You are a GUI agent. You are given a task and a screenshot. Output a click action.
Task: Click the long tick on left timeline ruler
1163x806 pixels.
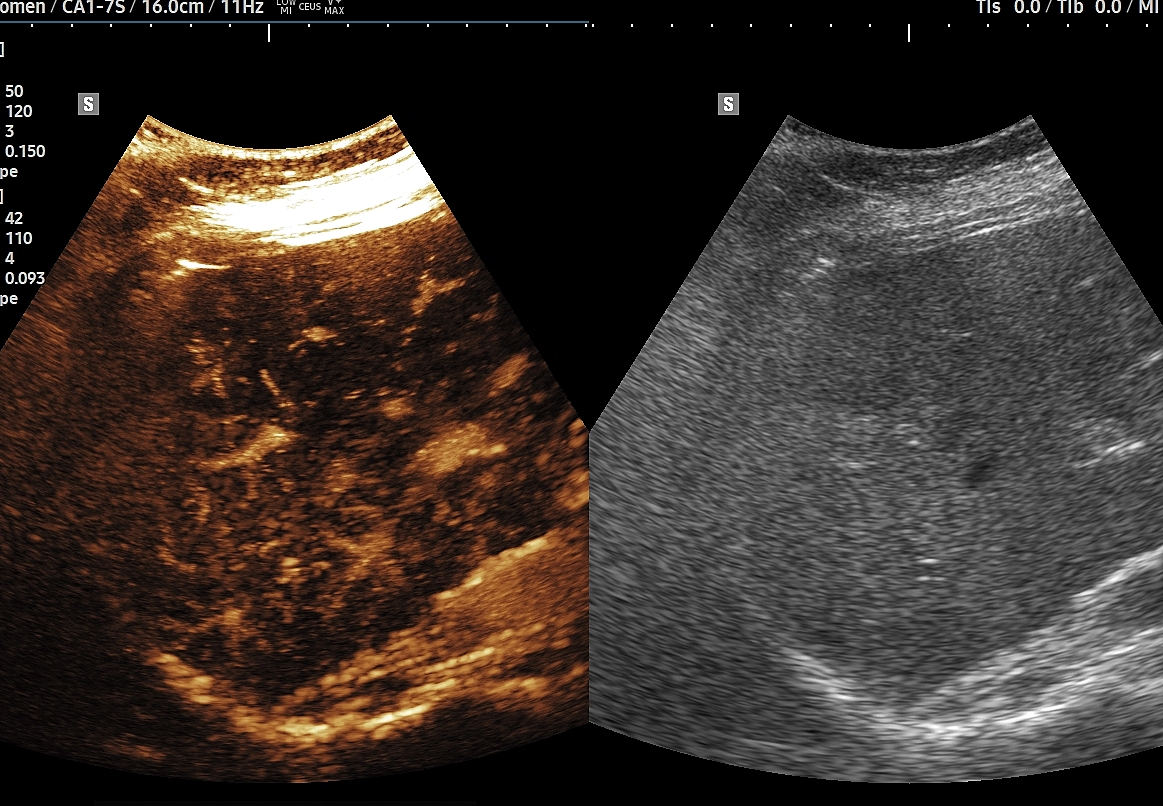tap(268, 33)
